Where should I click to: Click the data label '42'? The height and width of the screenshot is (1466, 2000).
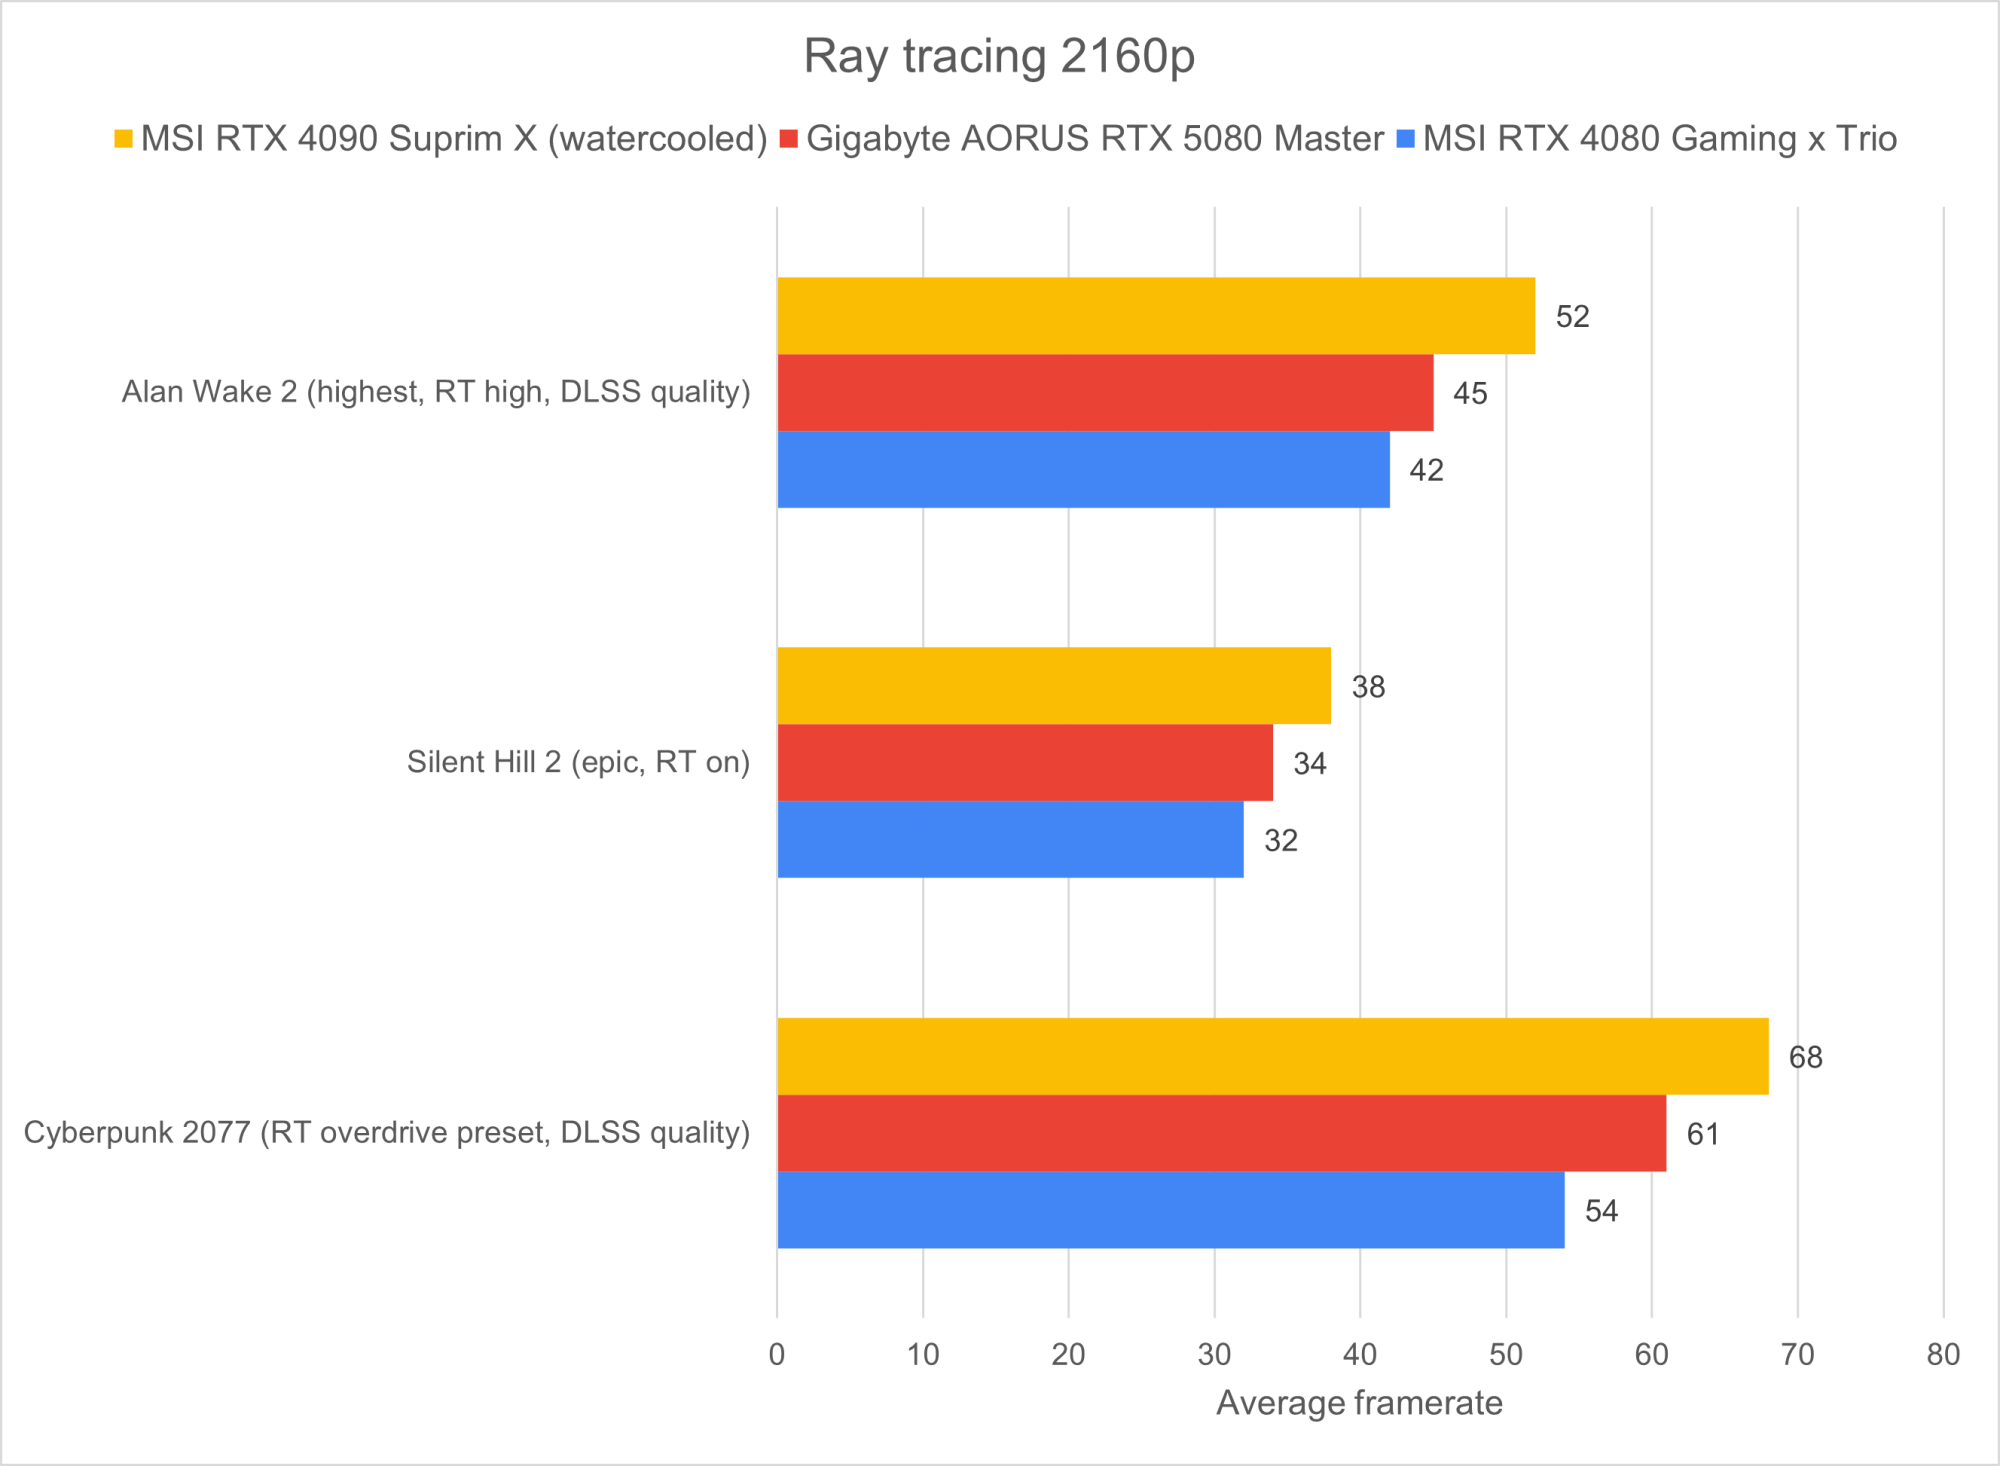(x=1426, y=470)
